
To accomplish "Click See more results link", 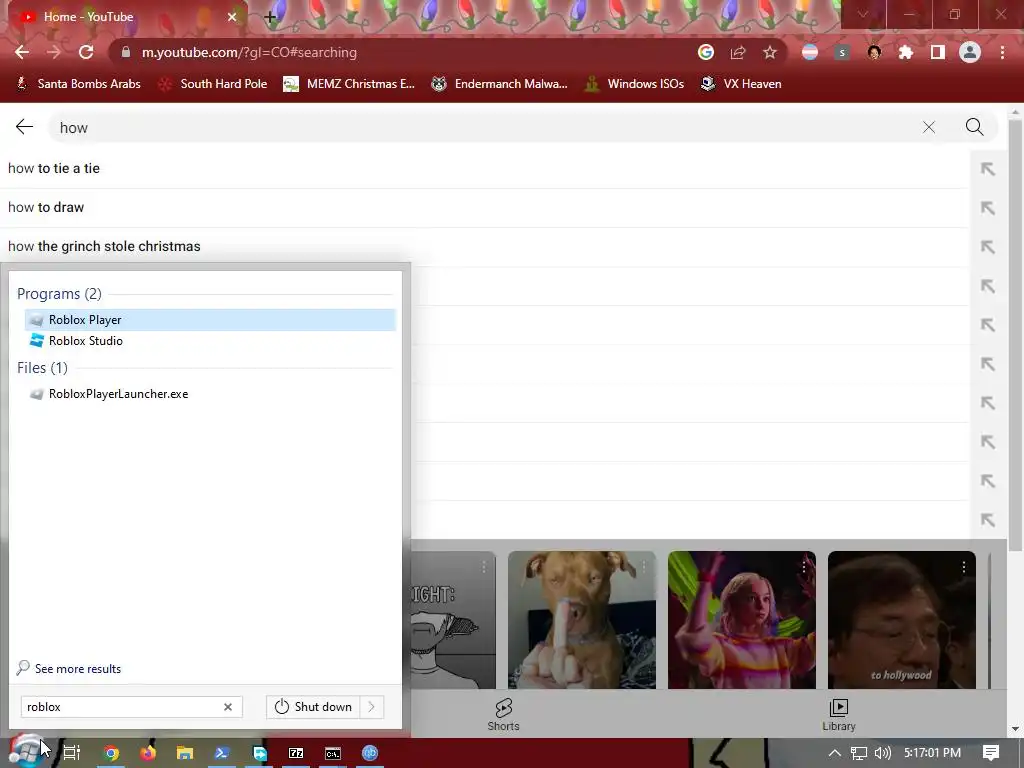I will click(x=69, y=668).
